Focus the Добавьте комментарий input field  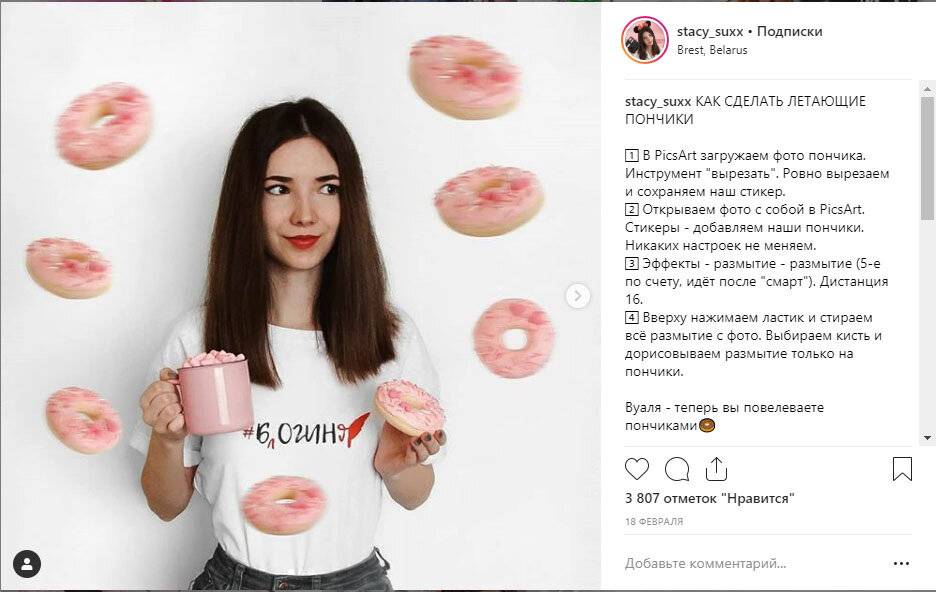pos(752,563)
